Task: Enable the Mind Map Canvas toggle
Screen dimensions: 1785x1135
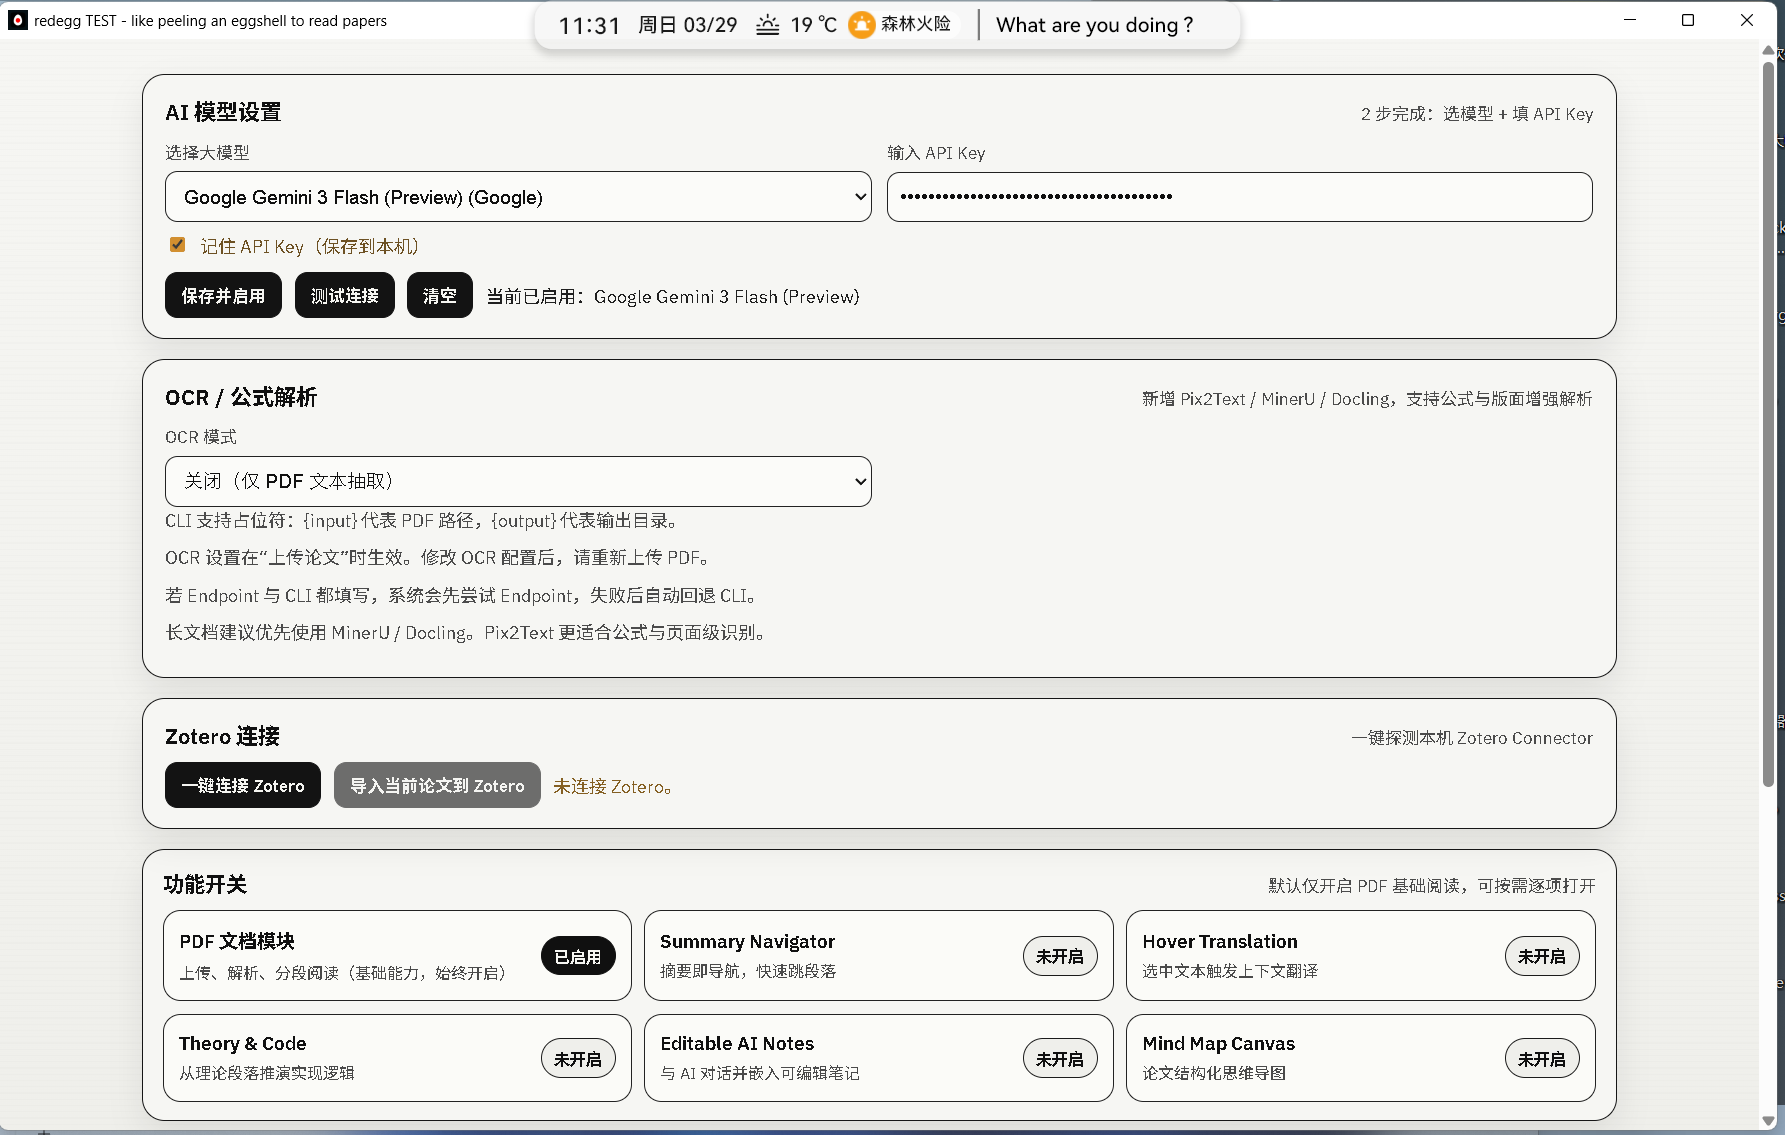Action: coord(1541,1059)
